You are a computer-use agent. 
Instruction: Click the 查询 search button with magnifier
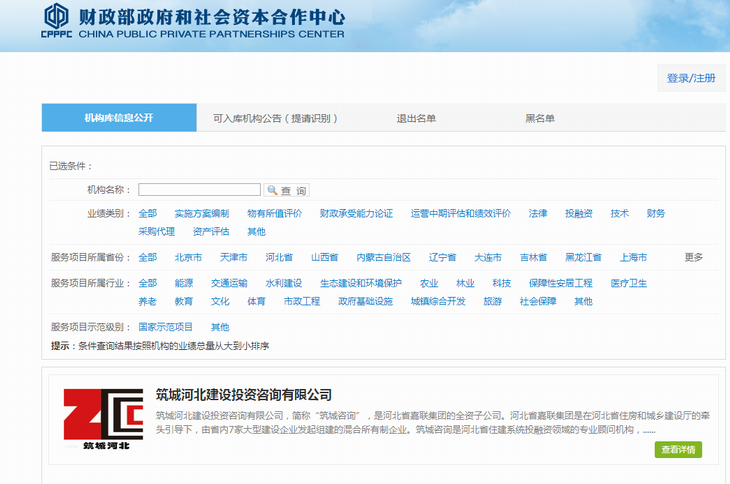click(x=286, y=190)
